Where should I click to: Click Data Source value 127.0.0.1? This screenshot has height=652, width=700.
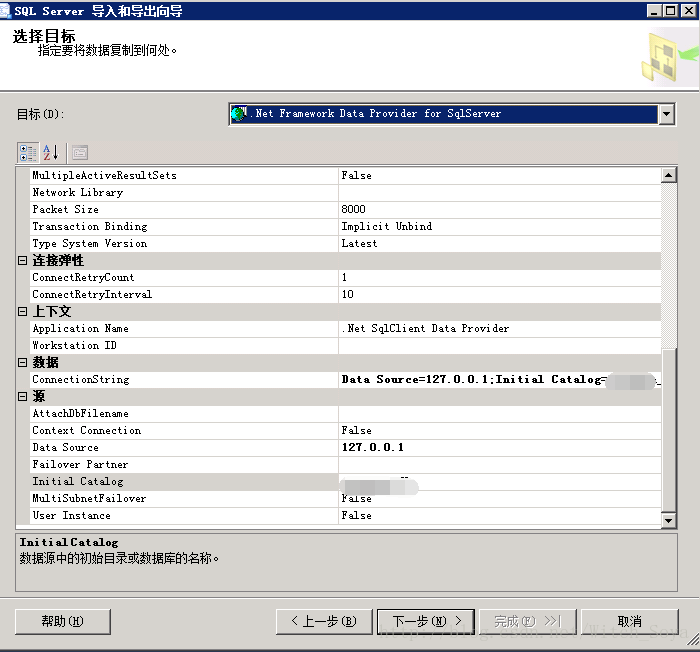pyautogui.click(x=500, y=447)
